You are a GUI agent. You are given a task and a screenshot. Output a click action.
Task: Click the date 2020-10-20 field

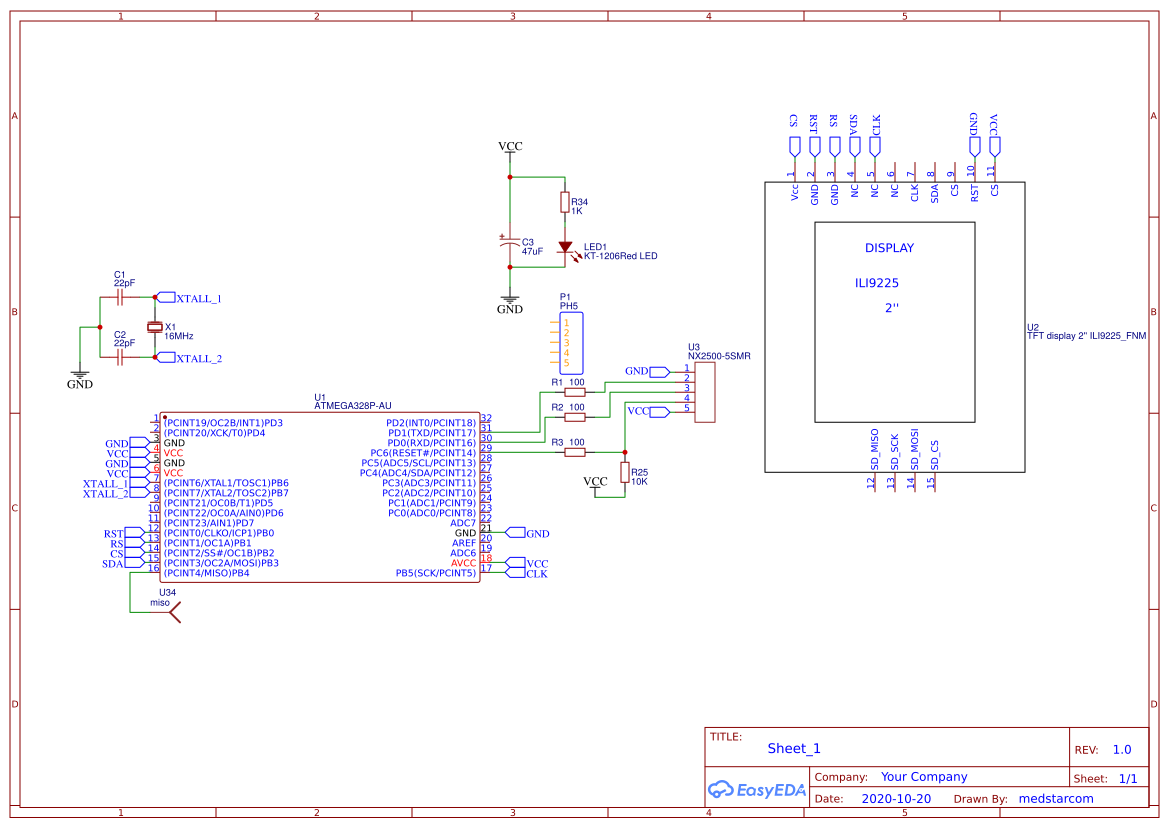tap(899, 798)
